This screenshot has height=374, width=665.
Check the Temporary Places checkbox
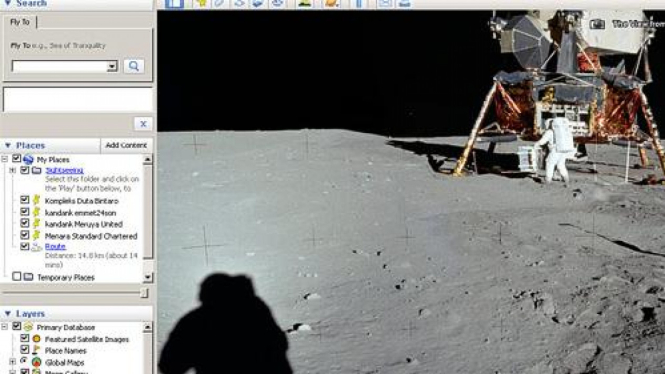(17, 276)
